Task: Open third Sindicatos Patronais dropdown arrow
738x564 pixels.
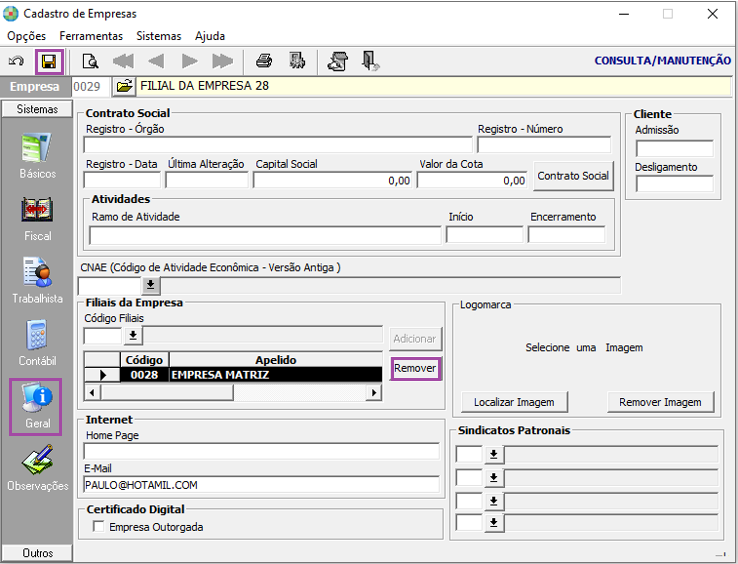Action: (494, 501)
